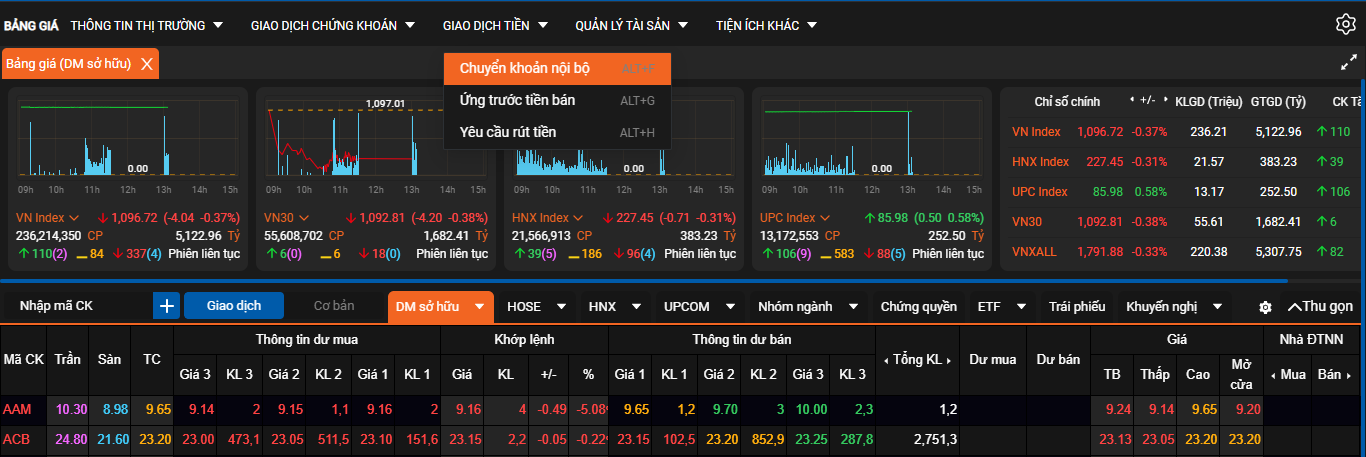The width and height of the screenshot is (1366, 457).
Task: Open the settings gear in top bar
Action: (1345, 25)
